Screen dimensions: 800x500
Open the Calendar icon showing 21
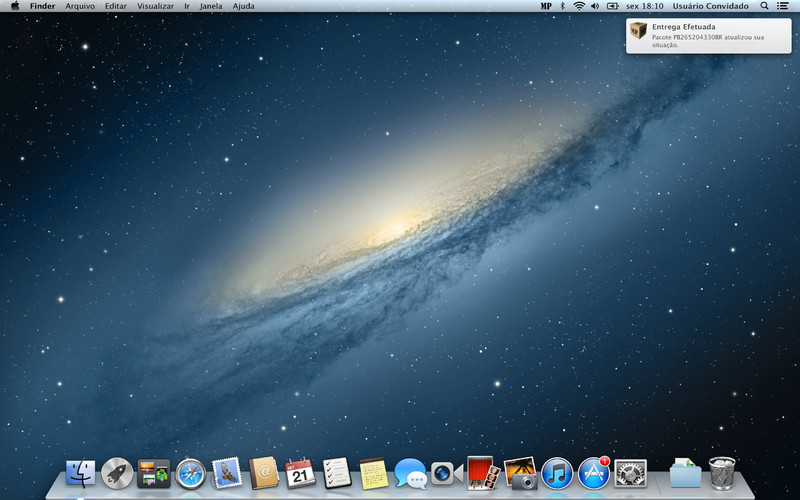tap(300, 473)
